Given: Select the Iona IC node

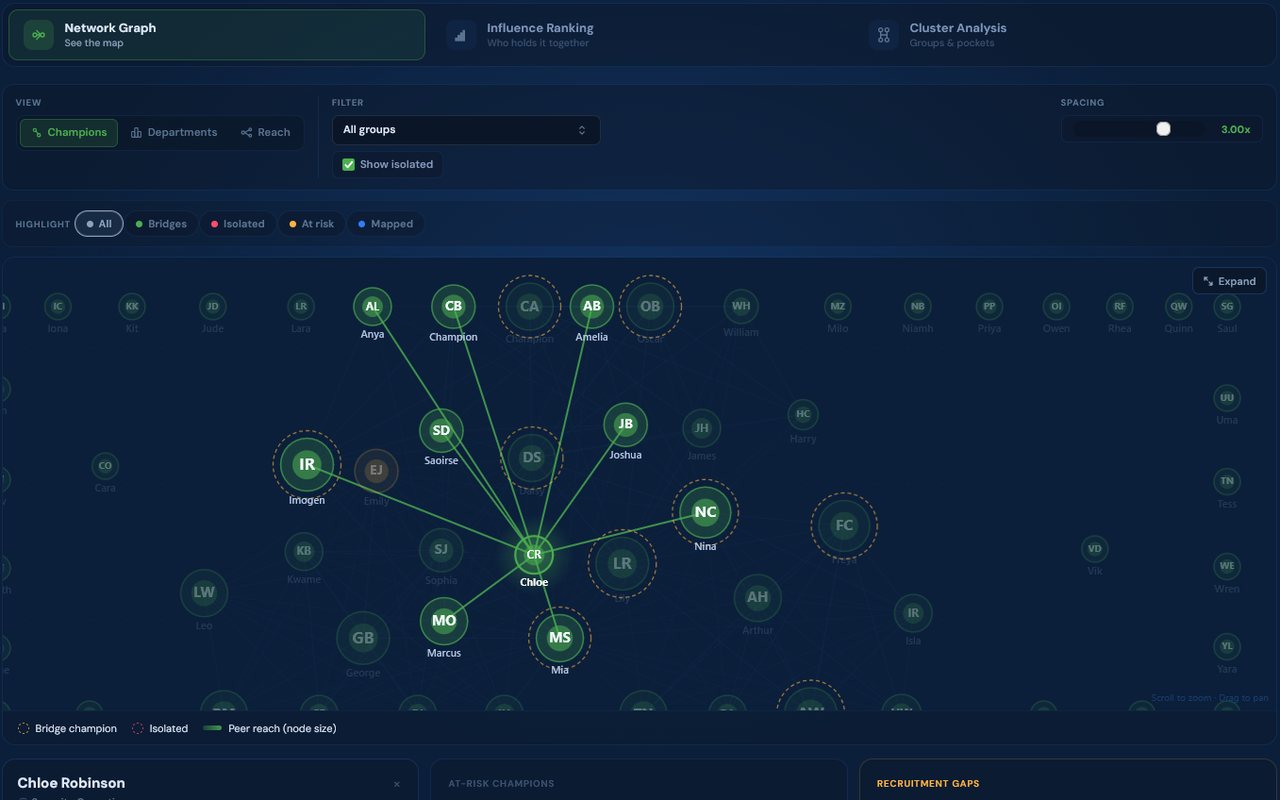Looking at the screenshot, I should coord(58,306).
